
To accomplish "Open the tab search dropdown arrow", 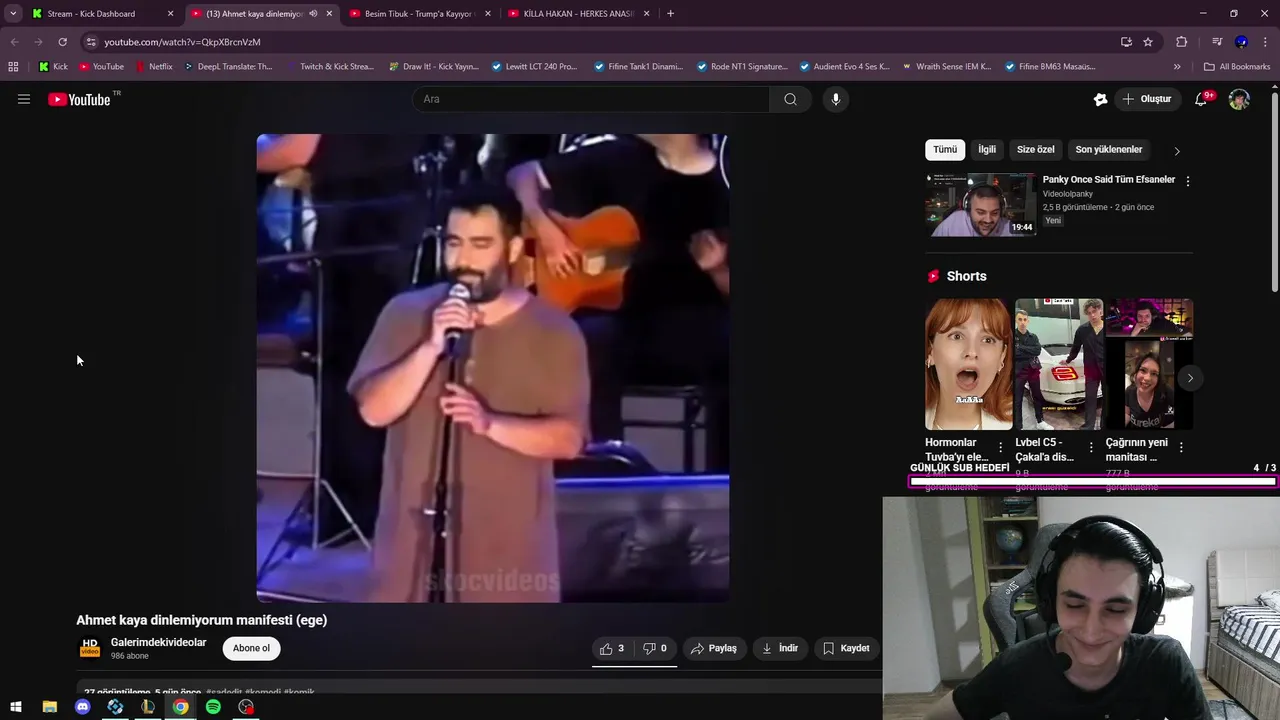I will [x=13, y=14].
